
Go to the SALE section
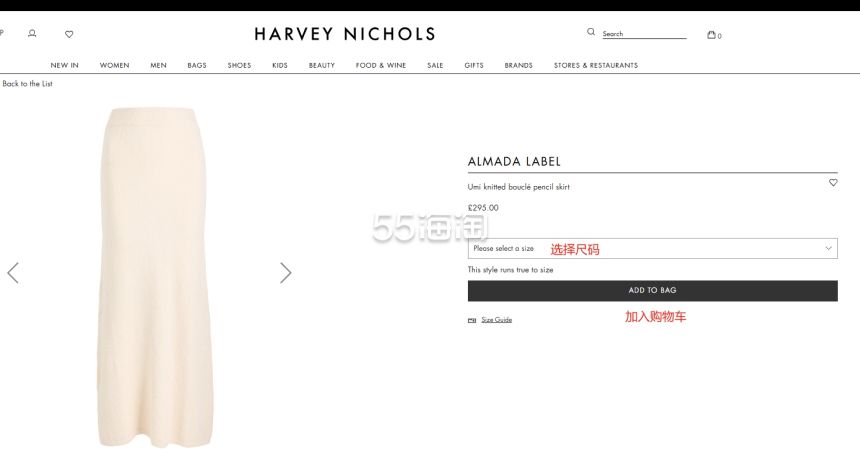click(x=435, y=65)
